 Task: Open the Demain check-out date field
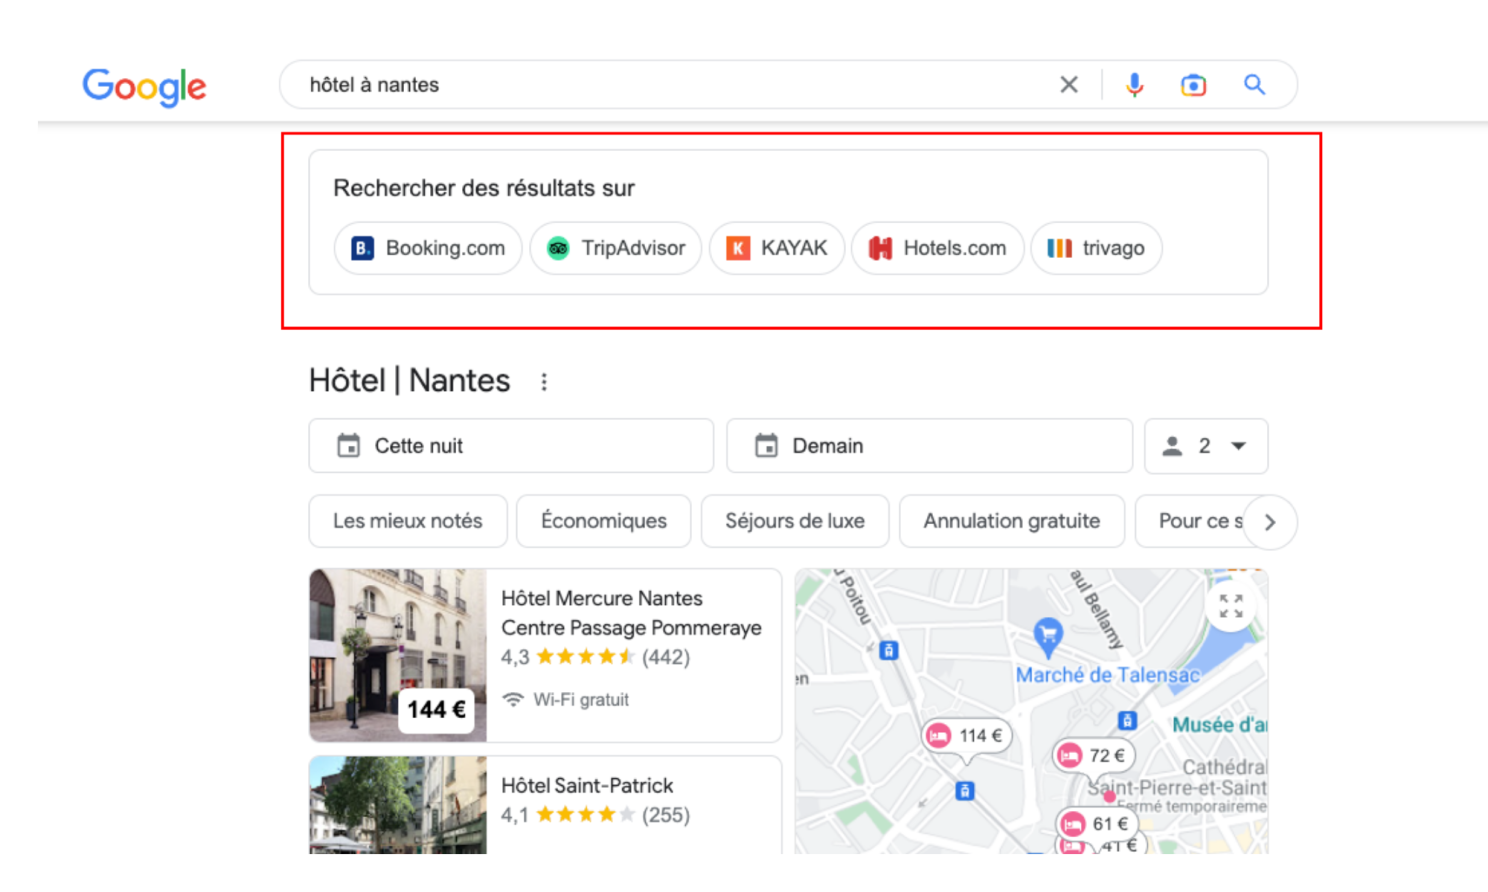pos(929,446)
